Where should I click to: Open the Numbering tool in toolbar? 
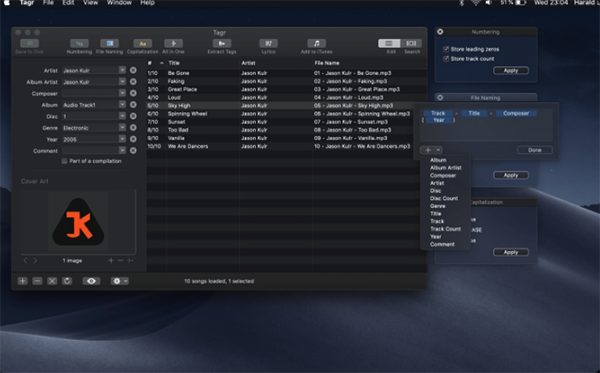coord(79,44)
